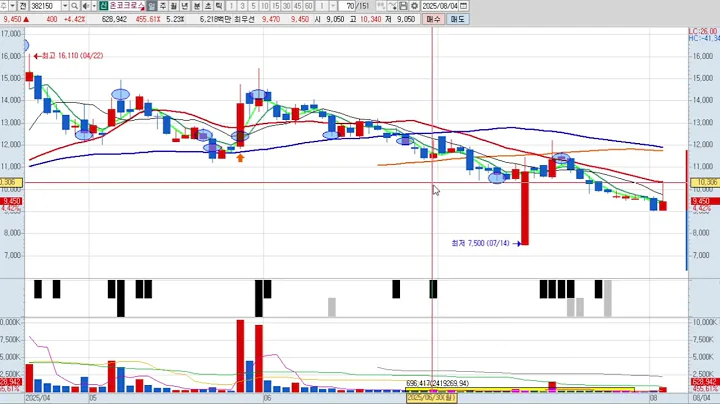Image resolution: width=720 pixels, height=404 pixels.
Task: Open the leftmost 주 type dropdown arrow
Action: (12, 6)
